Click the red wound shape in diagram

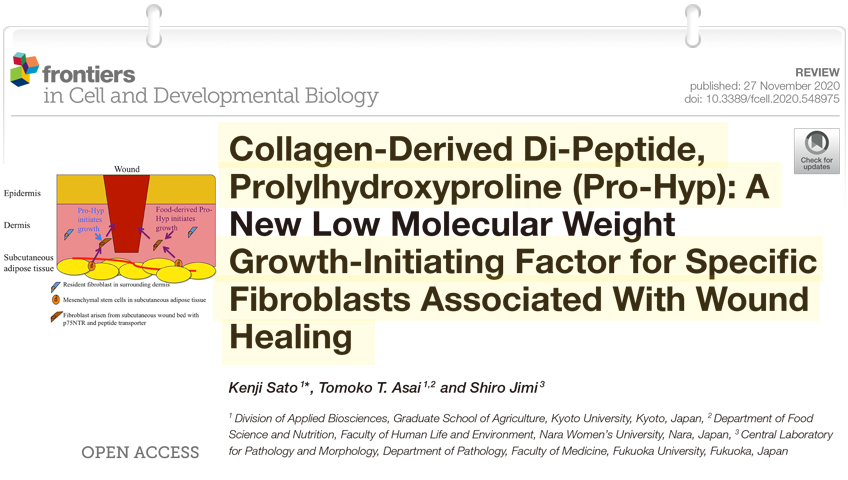[127, 212]
